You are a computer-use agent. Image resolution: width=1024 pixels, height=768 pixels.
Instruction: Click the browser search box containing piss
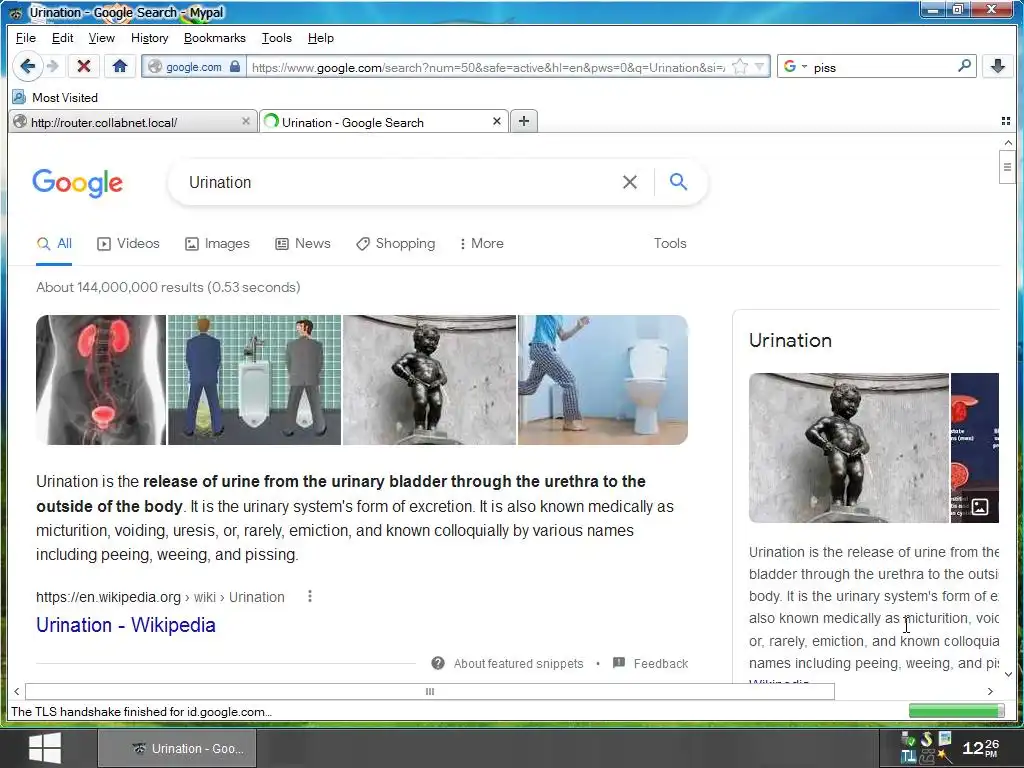click(882, 67)
